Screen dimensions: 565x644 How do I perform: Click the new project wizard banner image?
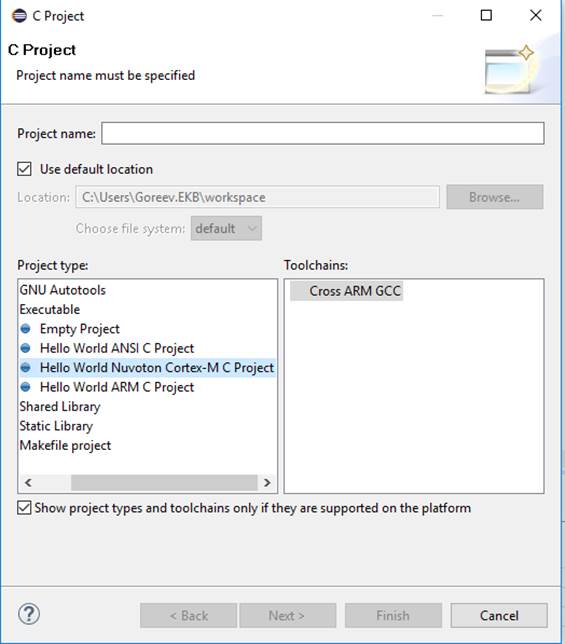pyautogui.click(x=509, y=69)
